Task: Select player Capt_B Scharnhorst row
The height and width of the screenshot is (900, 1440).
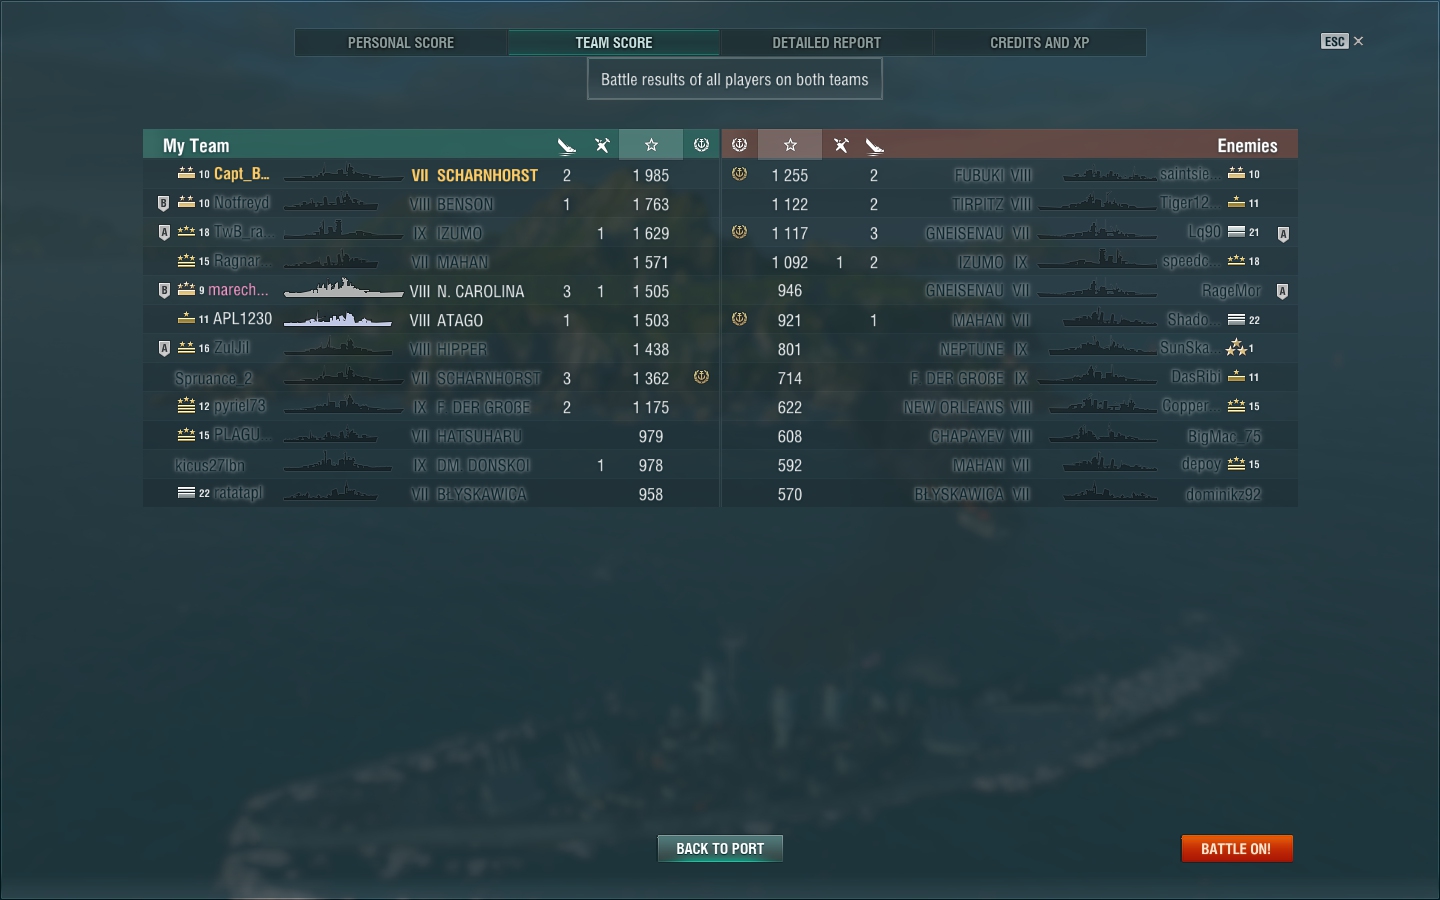Action: pyautogui.click(x=431, y=175)
